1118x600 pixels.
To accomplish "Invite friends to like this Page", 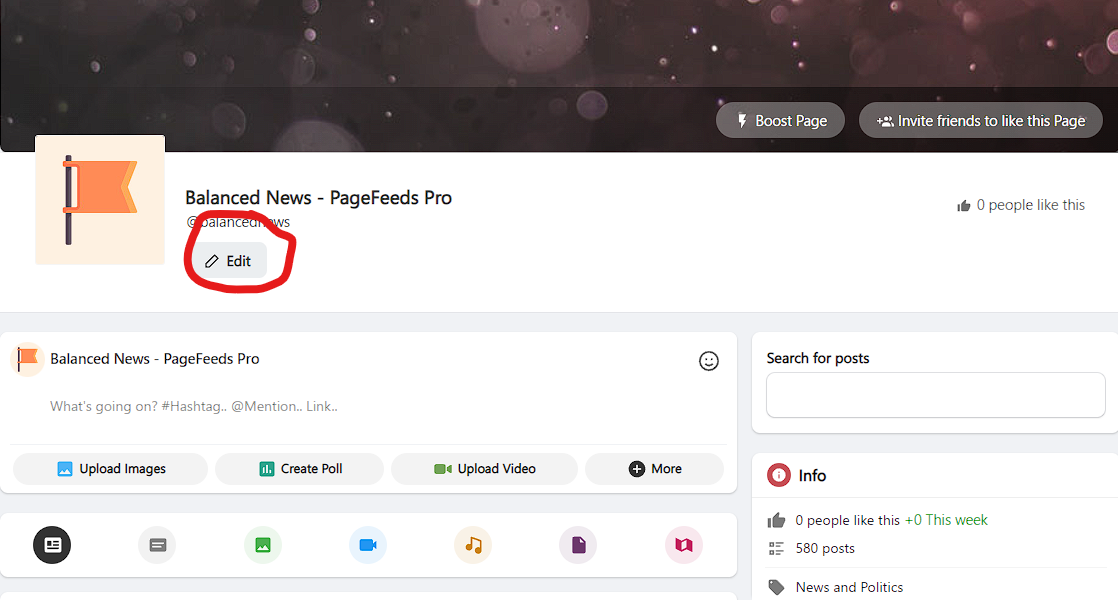I will [980, 120].
